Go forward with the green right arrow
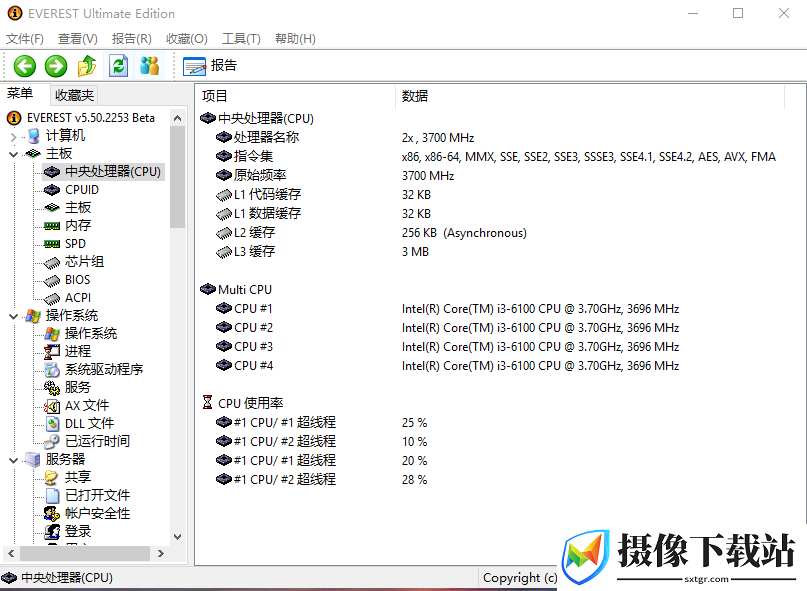The height and width of the screenshot is (591, 807). [56, 66]
